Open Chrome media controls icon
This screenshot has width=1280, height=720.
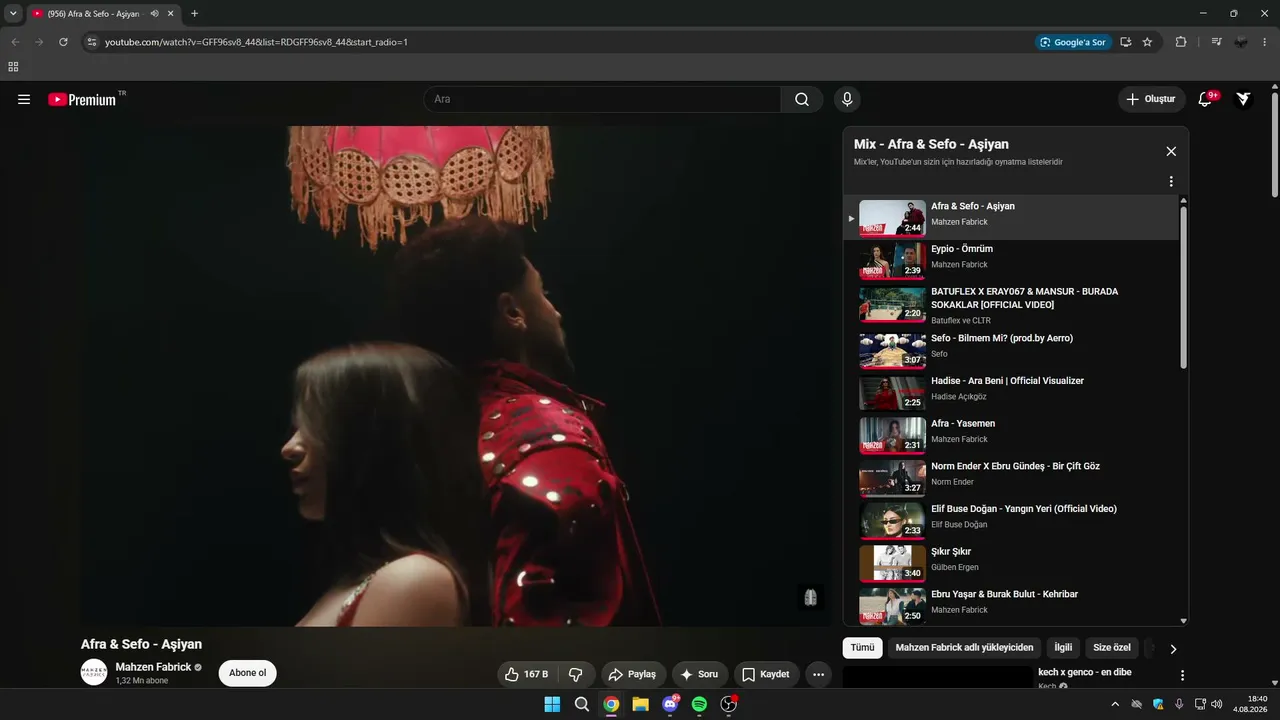click(x=1216, y=42)
